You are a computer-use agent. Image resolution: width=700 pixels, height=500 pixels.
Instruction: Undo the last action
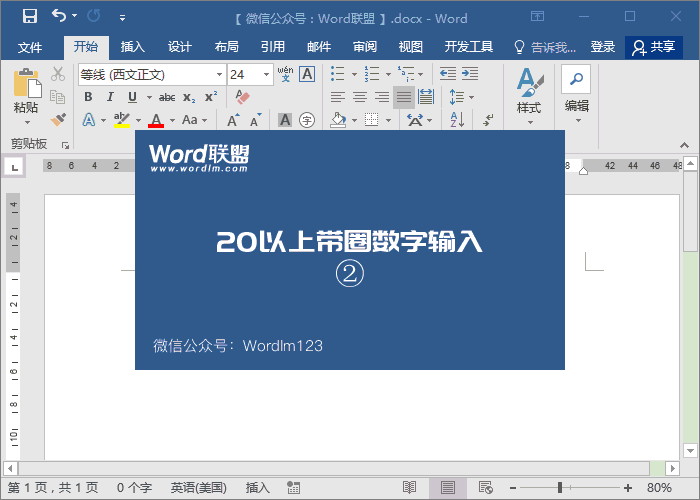58,16
